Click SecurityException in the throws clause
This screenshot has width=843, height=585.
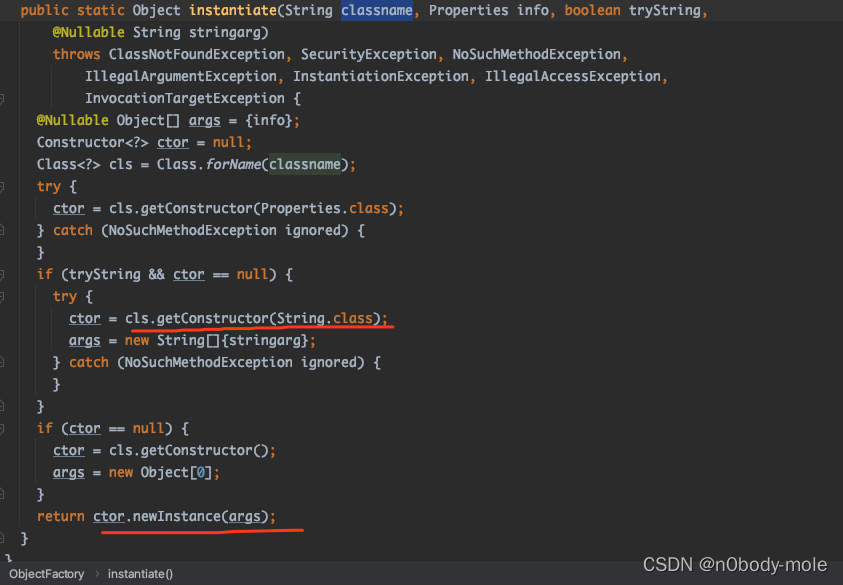369,54
